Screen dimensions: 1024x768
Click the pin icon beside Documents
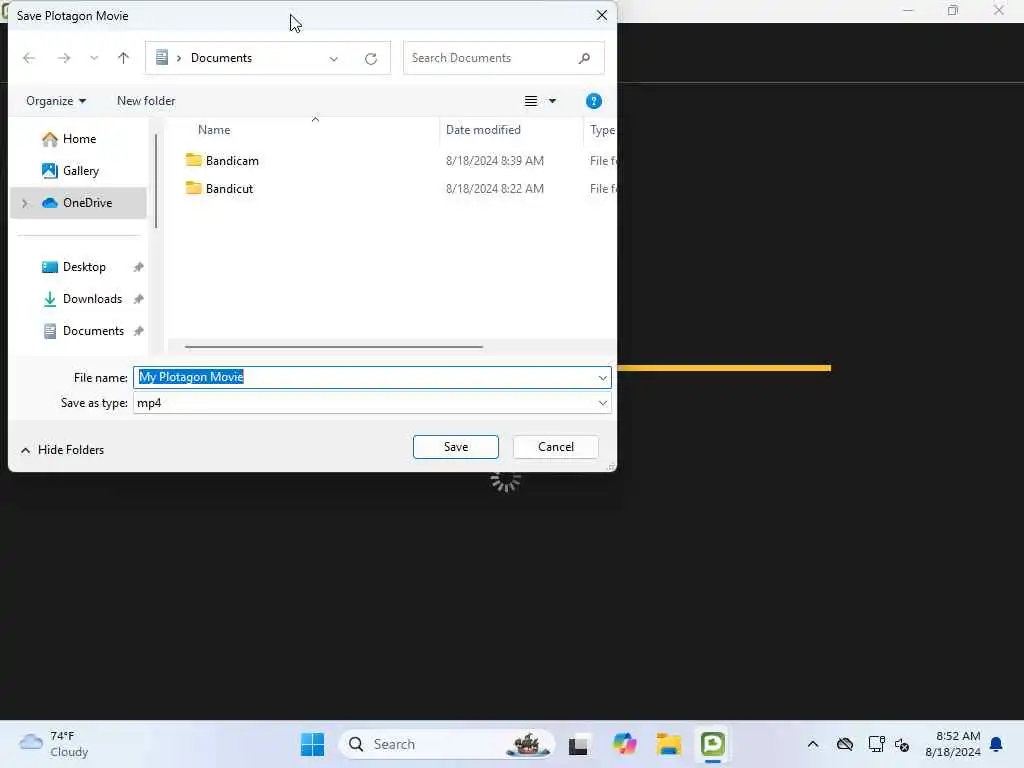(x=138, y=331)
